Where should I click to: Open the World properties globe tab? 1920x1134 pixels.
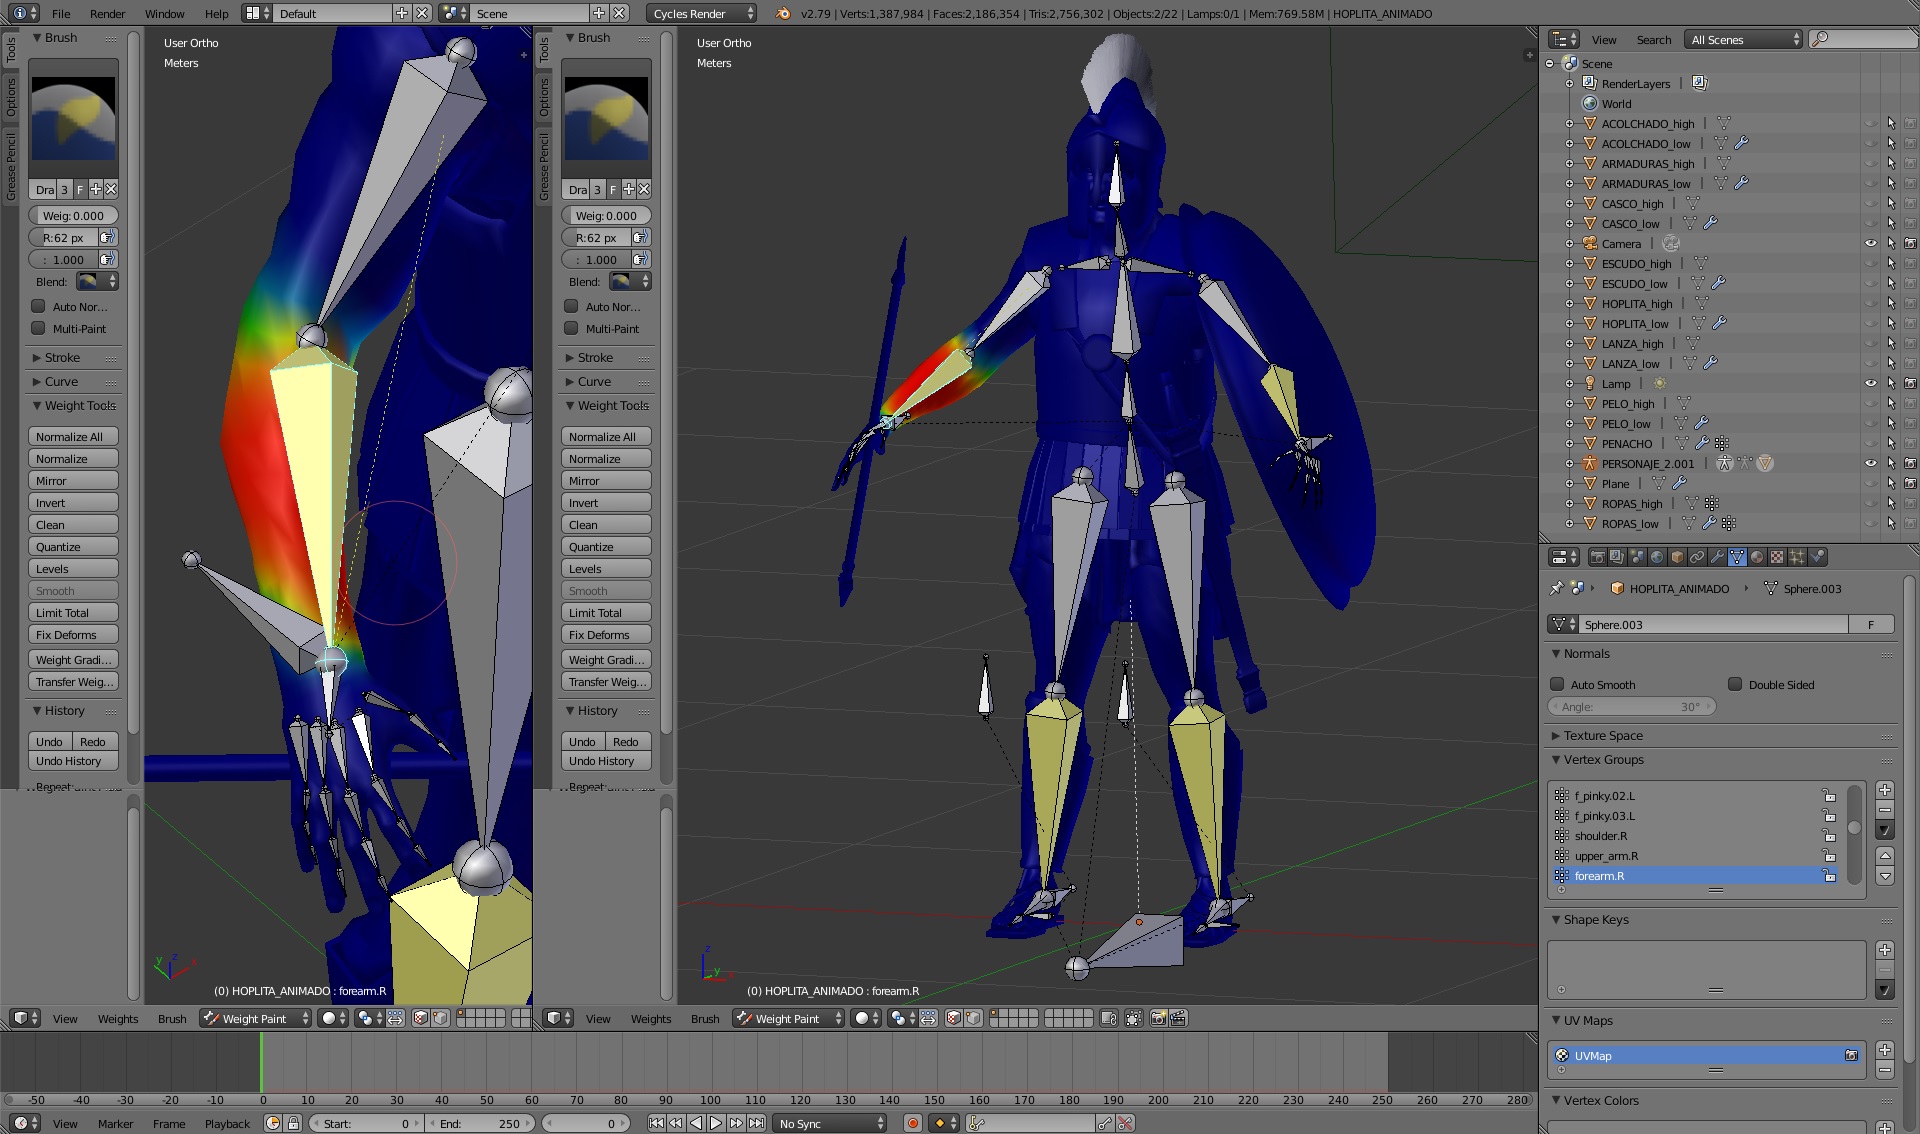click(1657, 557)
